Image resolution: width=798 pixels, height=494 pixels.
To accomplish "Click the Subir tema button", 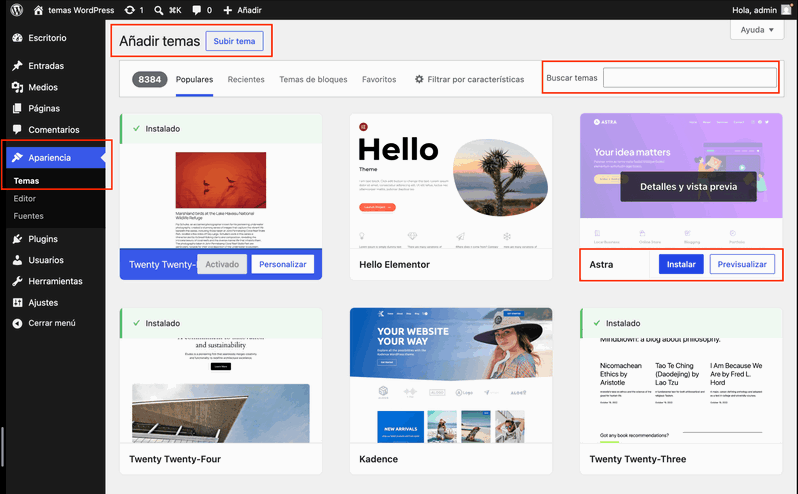I will [x=234, y=41].
